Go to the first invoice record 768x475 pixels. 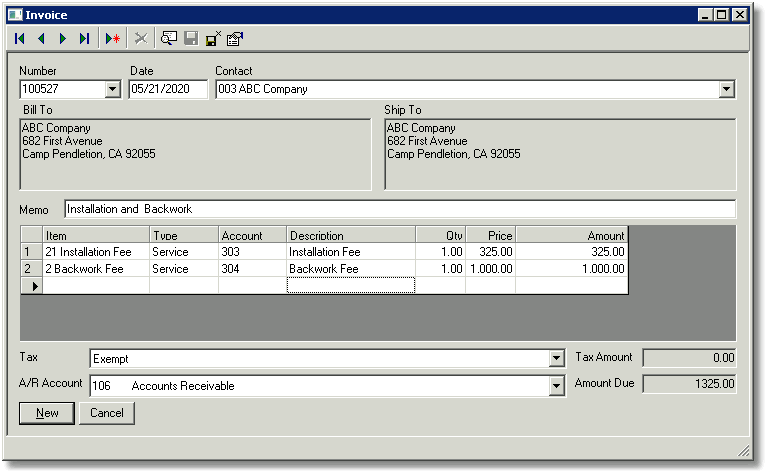pyautogui.click(x=20, y=38)
